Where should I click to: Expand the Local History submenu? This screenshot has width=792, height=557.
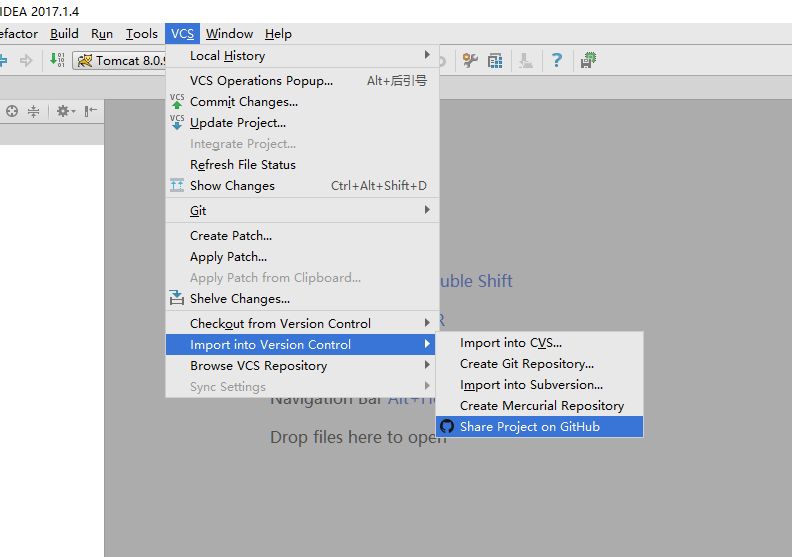[x=302, y=56]
